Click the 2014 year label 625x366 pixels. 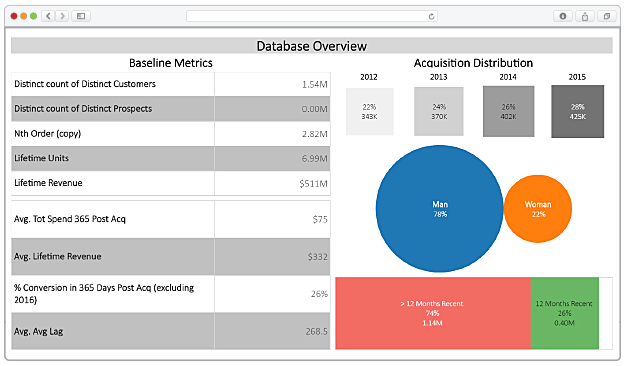(x=508, y=77)
